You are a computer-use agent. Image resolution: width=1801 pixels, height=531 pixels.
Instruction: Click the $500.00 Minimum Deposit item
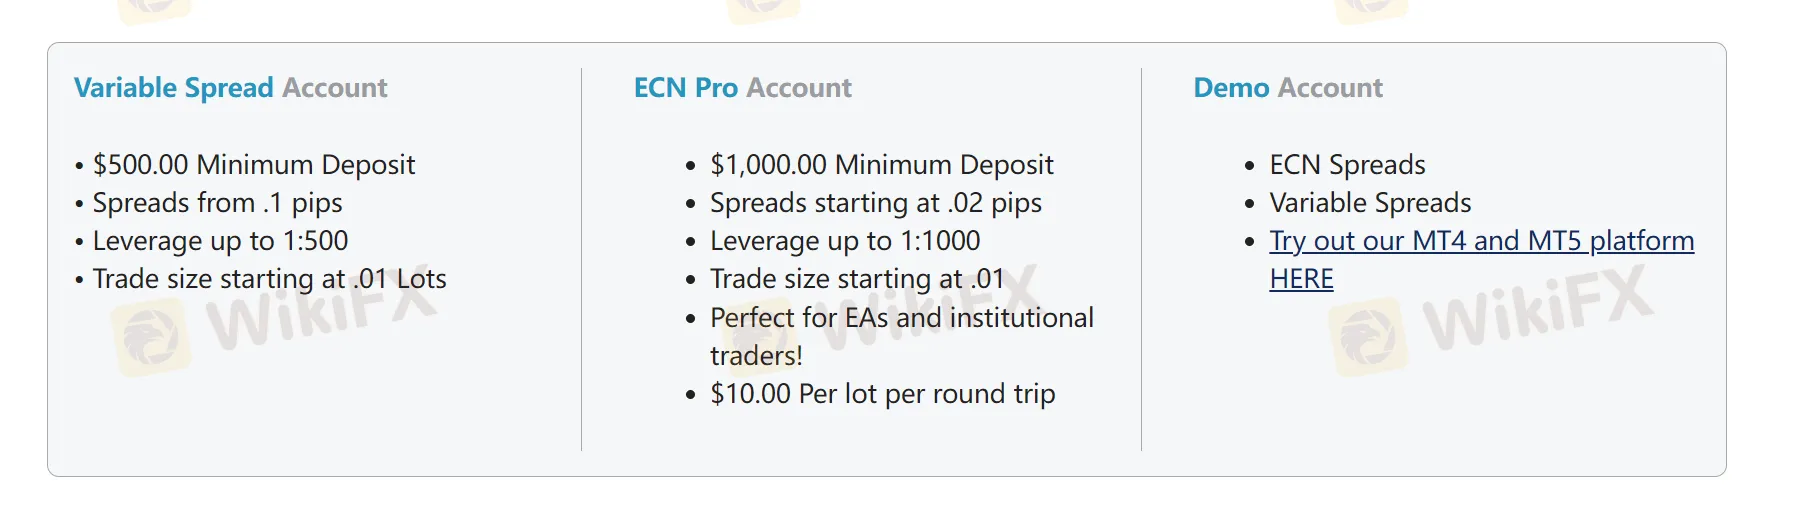click(x=253, y=165)
